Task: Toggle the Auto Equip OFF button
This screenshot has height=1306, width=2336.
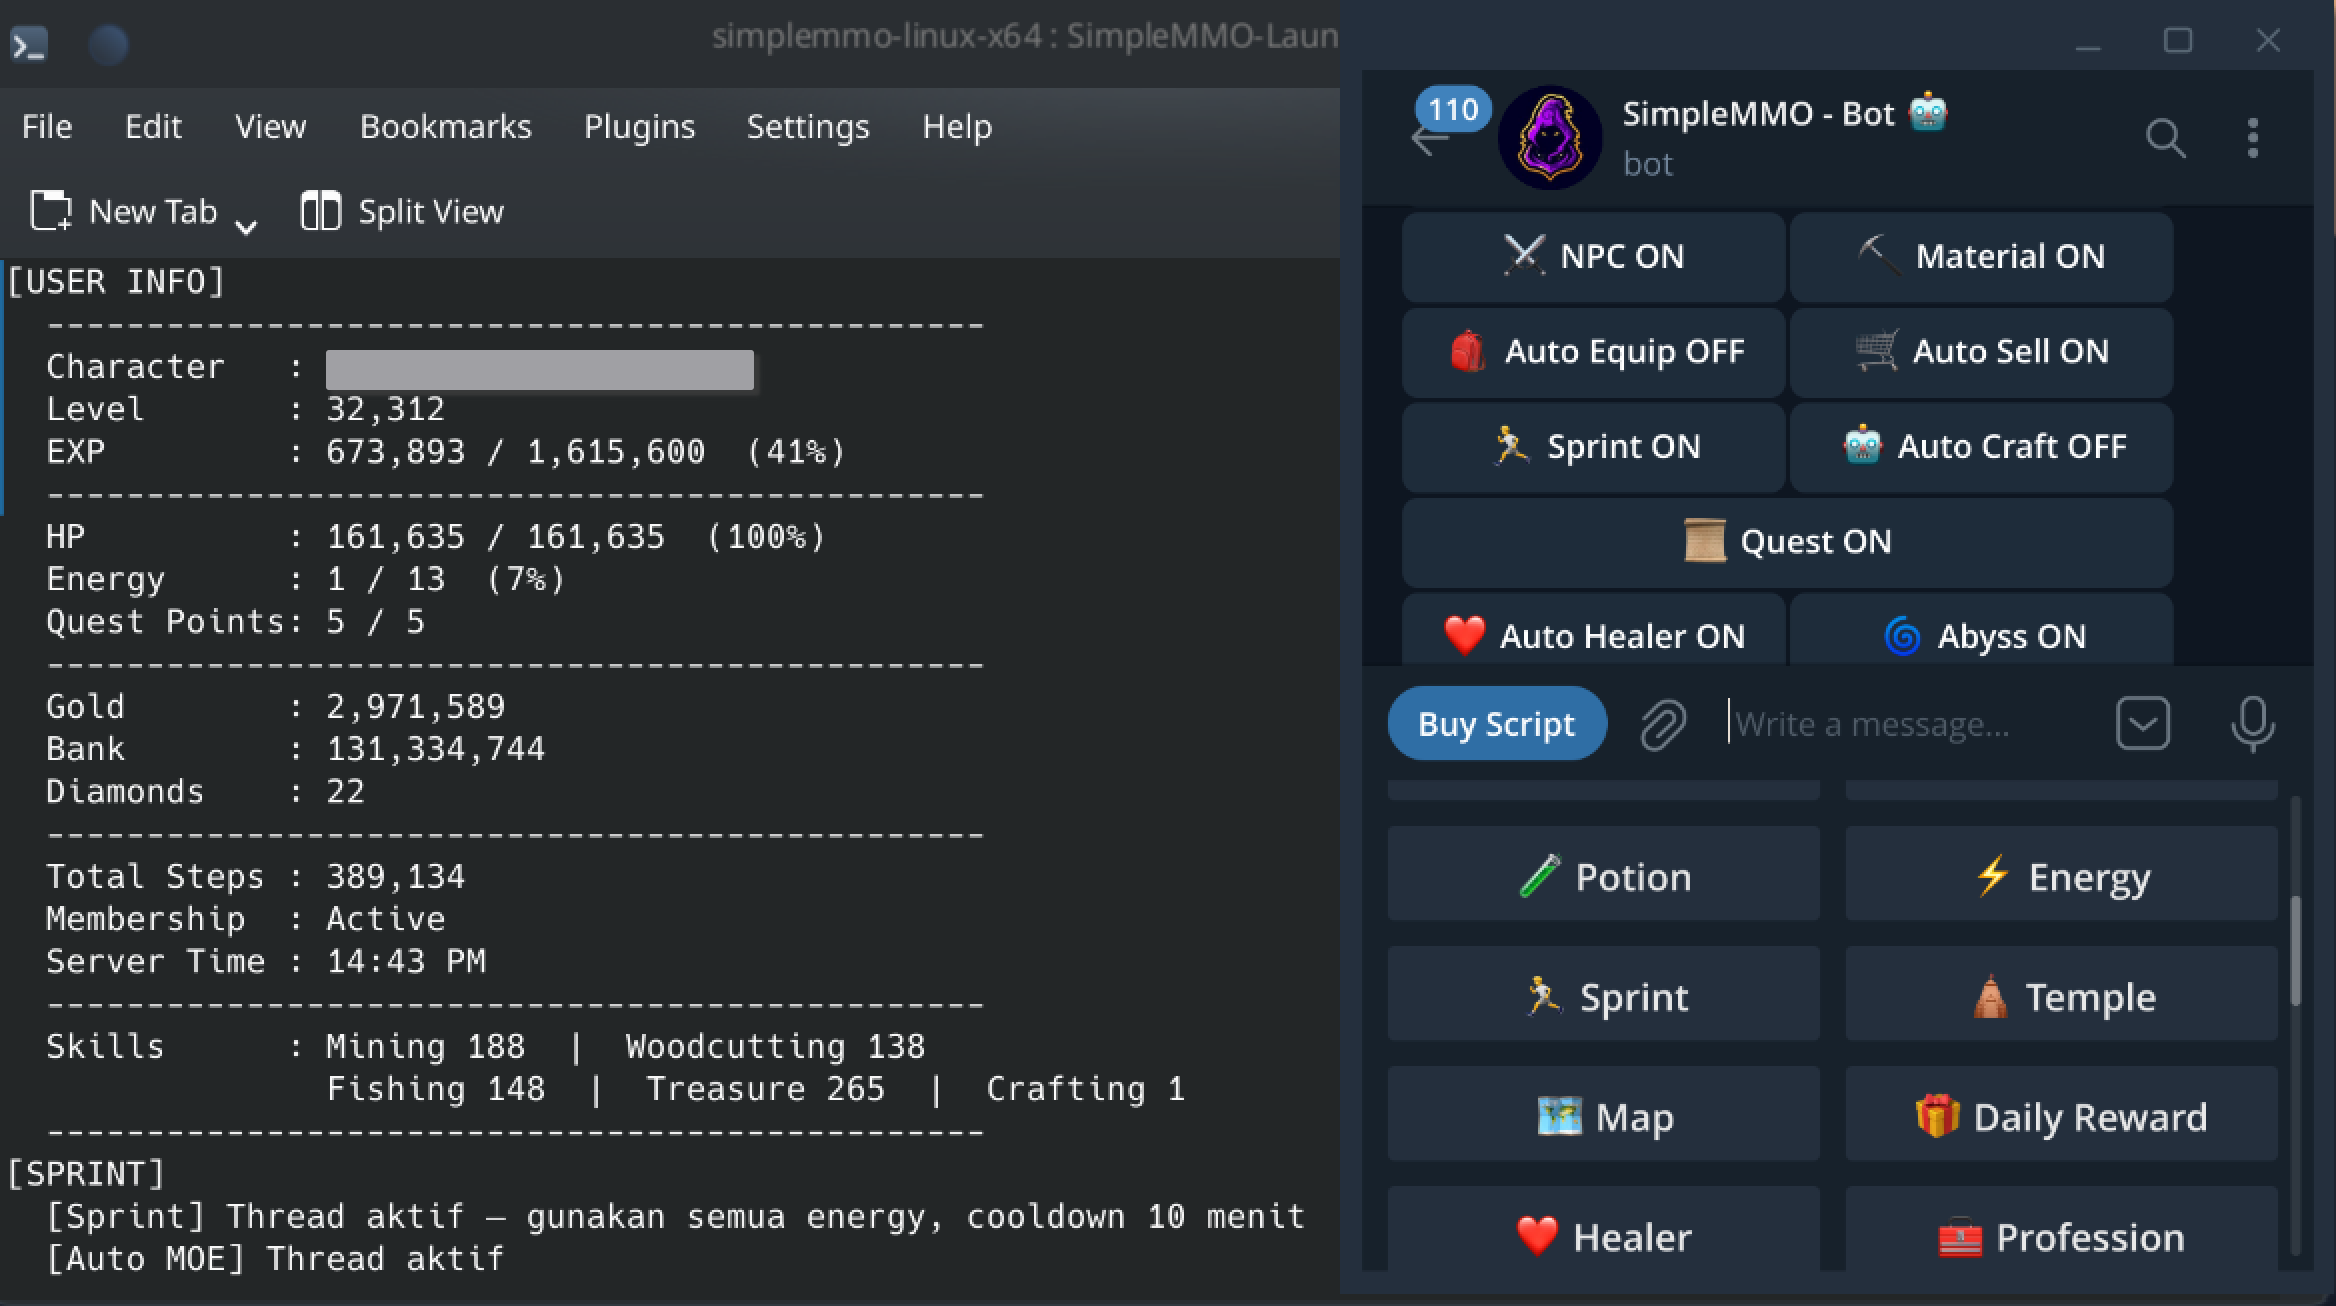Action: tap(1593, 352)
